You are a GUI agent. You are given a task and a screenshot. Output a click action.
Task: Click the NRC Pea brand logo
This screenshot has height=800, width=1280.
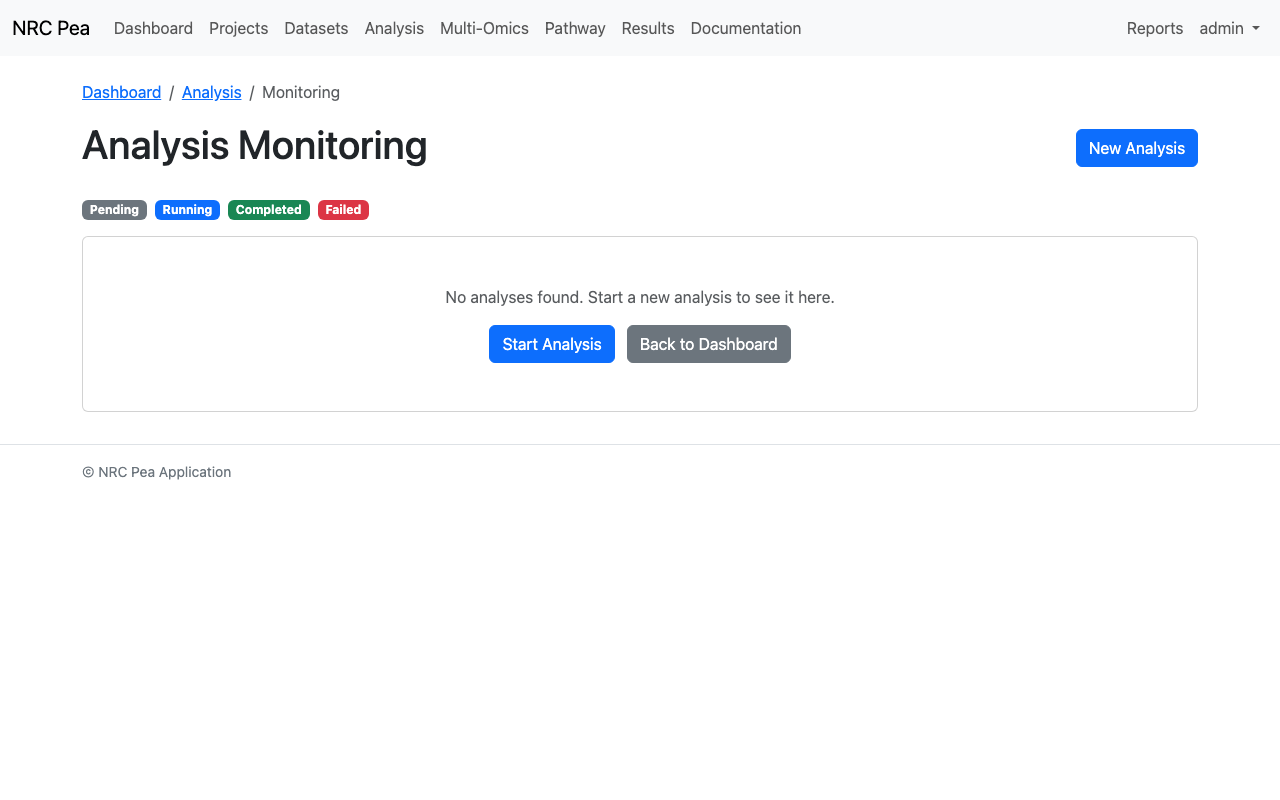(50, 28)
